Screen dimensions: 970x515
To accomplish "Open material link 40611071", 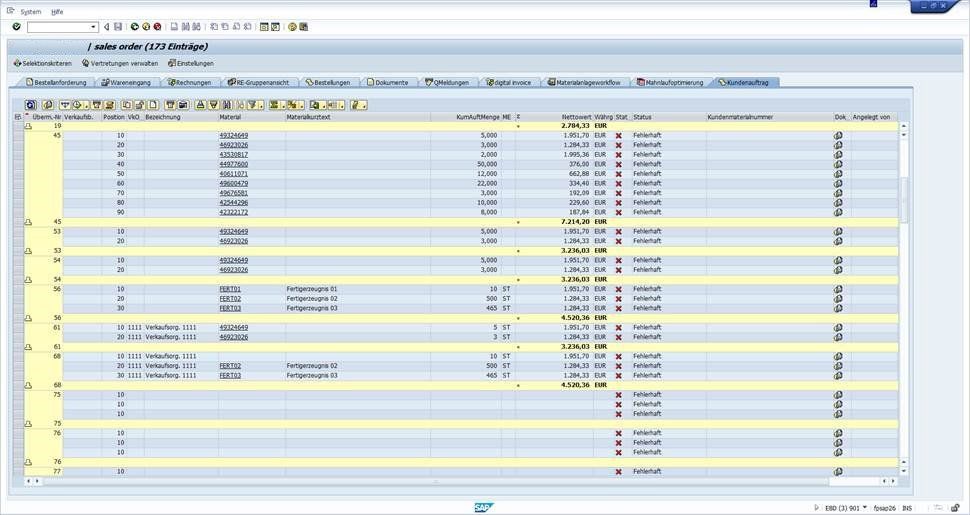I will [x=234, y=174].
